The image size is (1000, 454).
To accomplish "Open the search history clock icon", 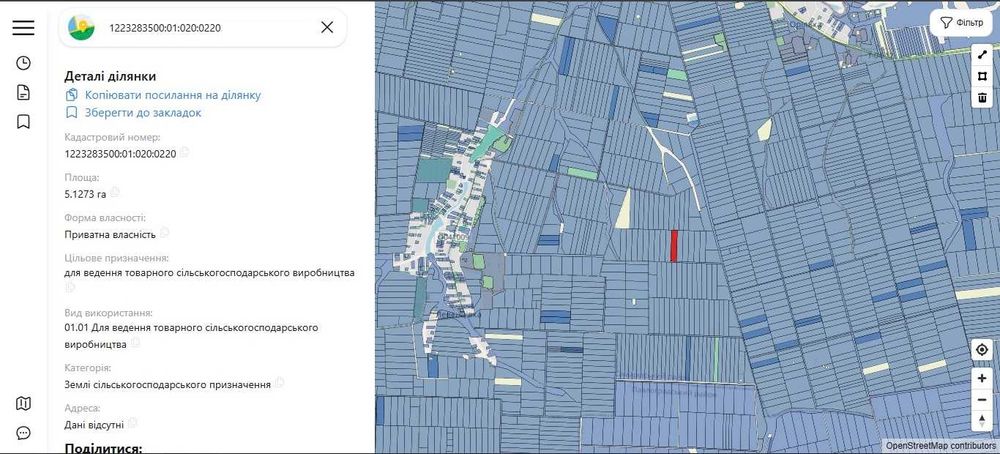I will point(23,62).
